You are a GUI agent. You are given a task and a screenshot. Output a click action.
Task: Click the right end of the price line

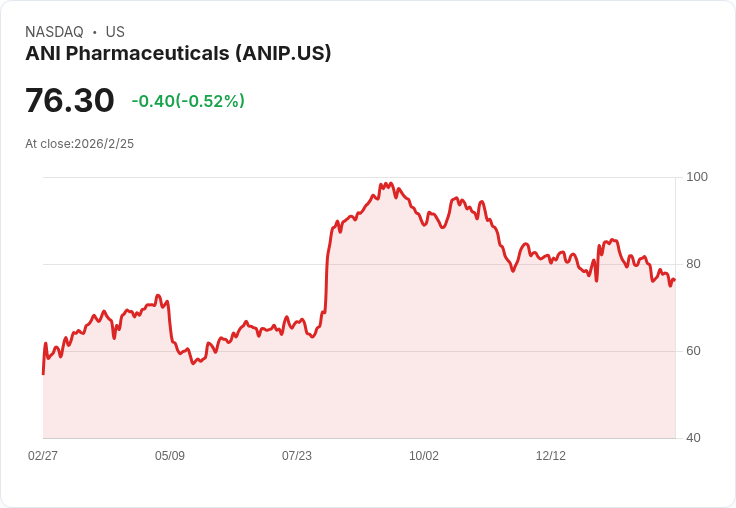(675, 280)
